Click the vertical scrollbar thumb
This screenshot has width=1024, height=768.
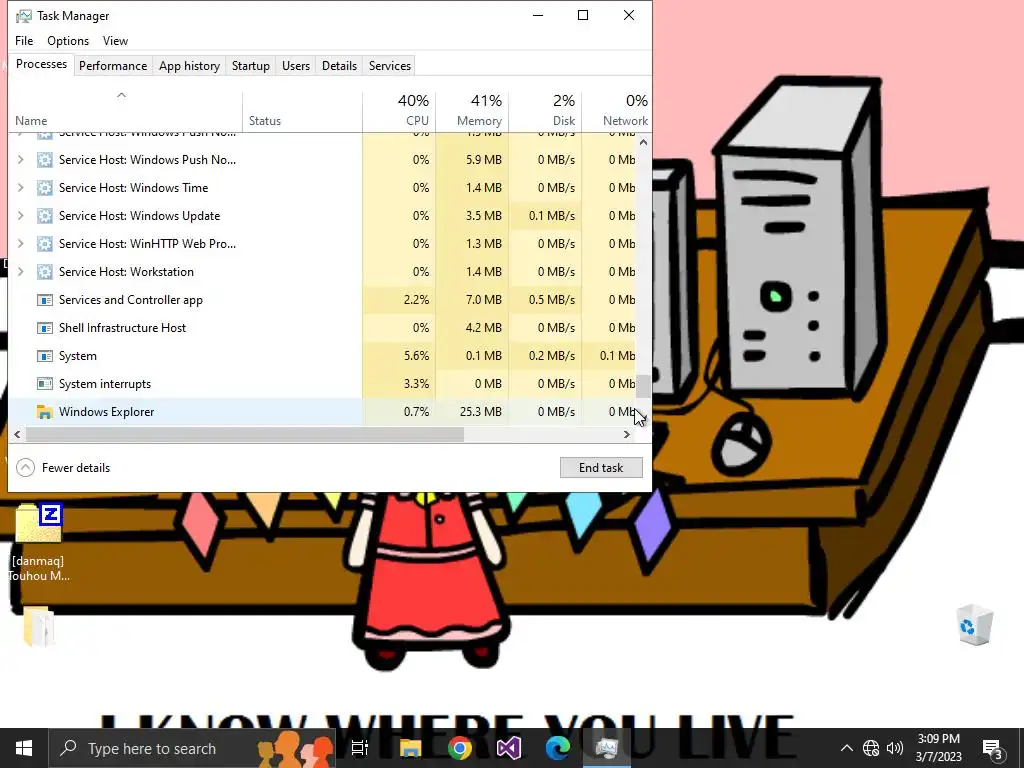(x=643, y=386)
